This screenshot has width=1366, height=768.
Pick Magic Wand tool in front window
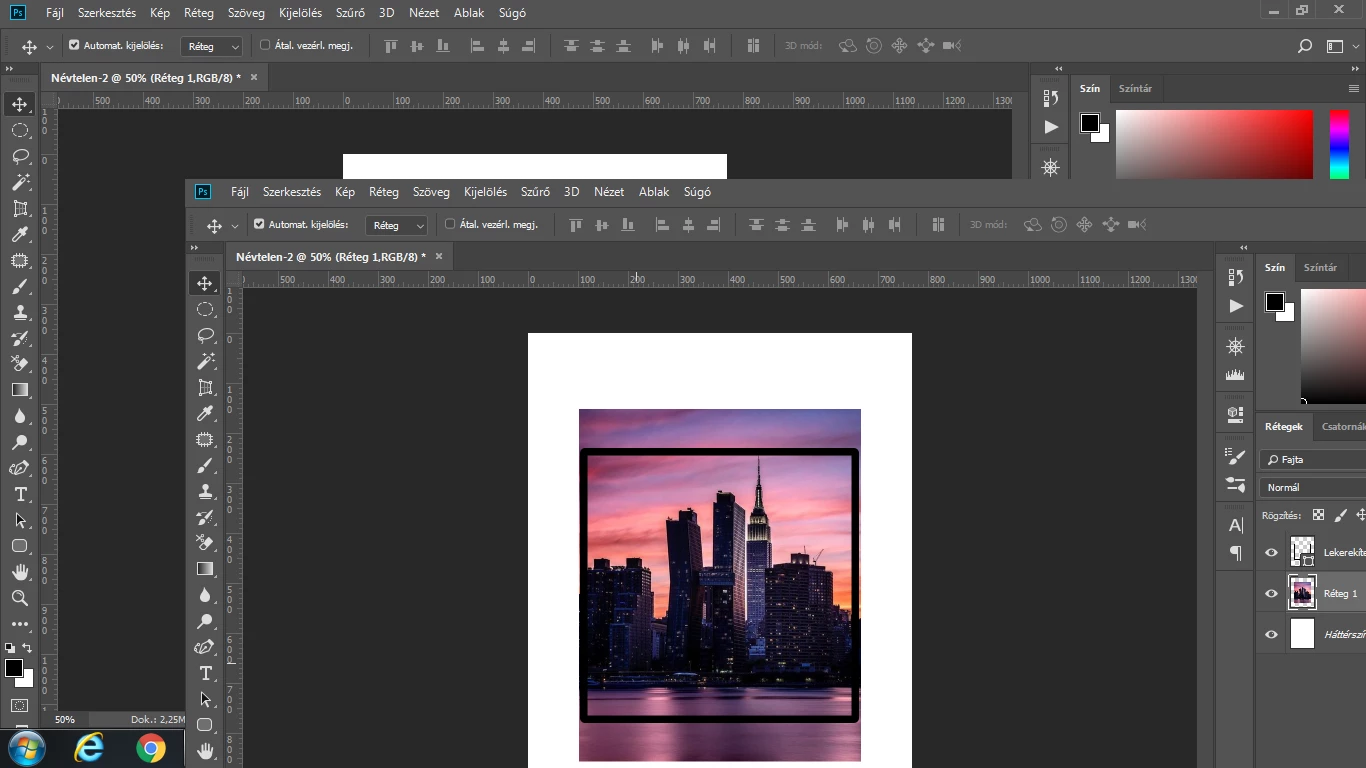(x=205, y=361)
